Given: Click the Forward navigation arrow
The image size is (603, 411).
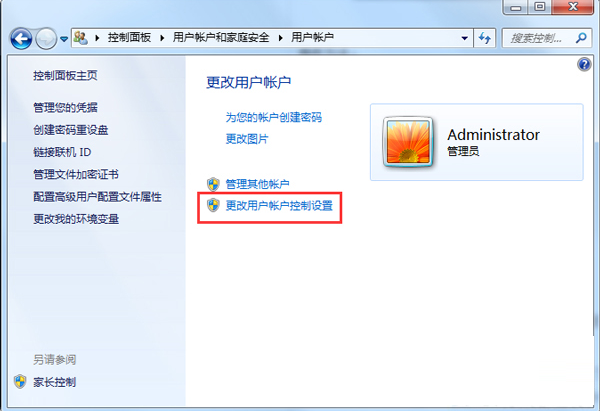Looking at the screenshot, I should click(x=46, y=38).
